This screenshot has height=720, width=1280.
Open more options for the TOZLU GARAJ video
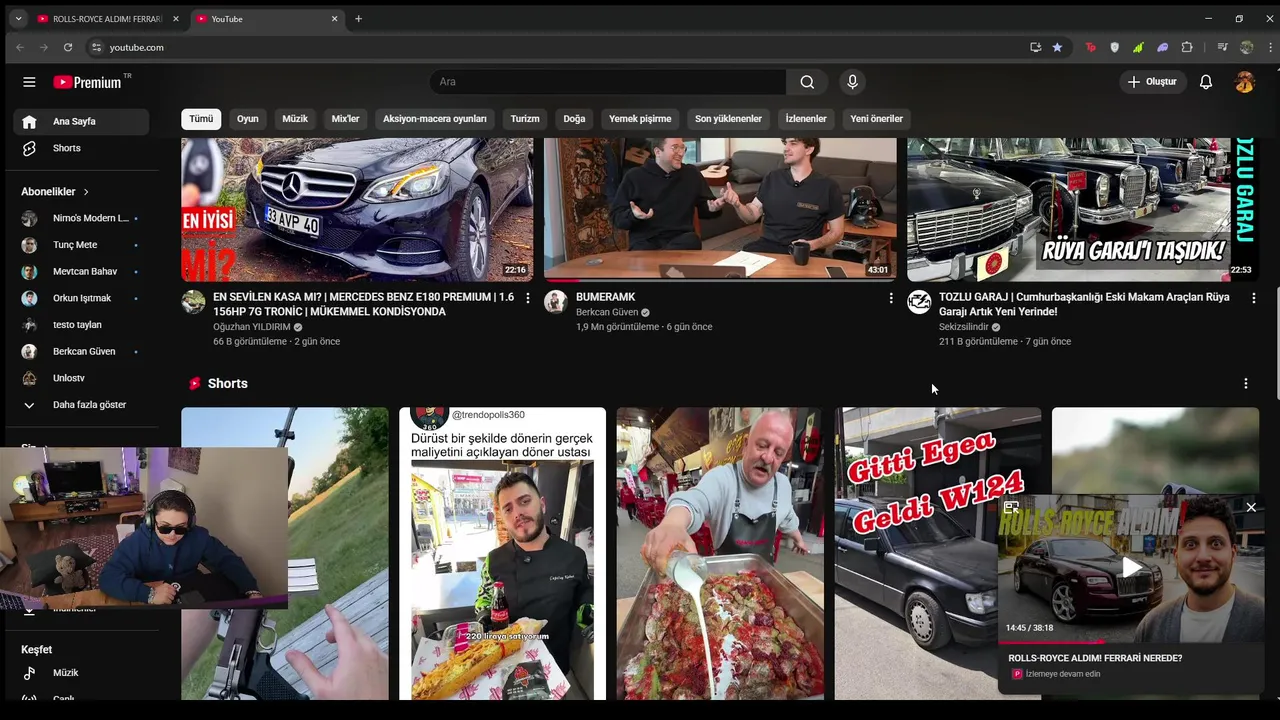(x=1253, y=298)
